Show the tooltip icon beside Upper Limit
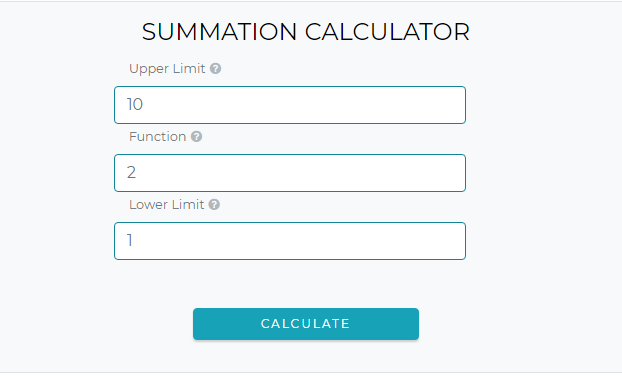The image size is (622, 377). [x=215, y=69]
